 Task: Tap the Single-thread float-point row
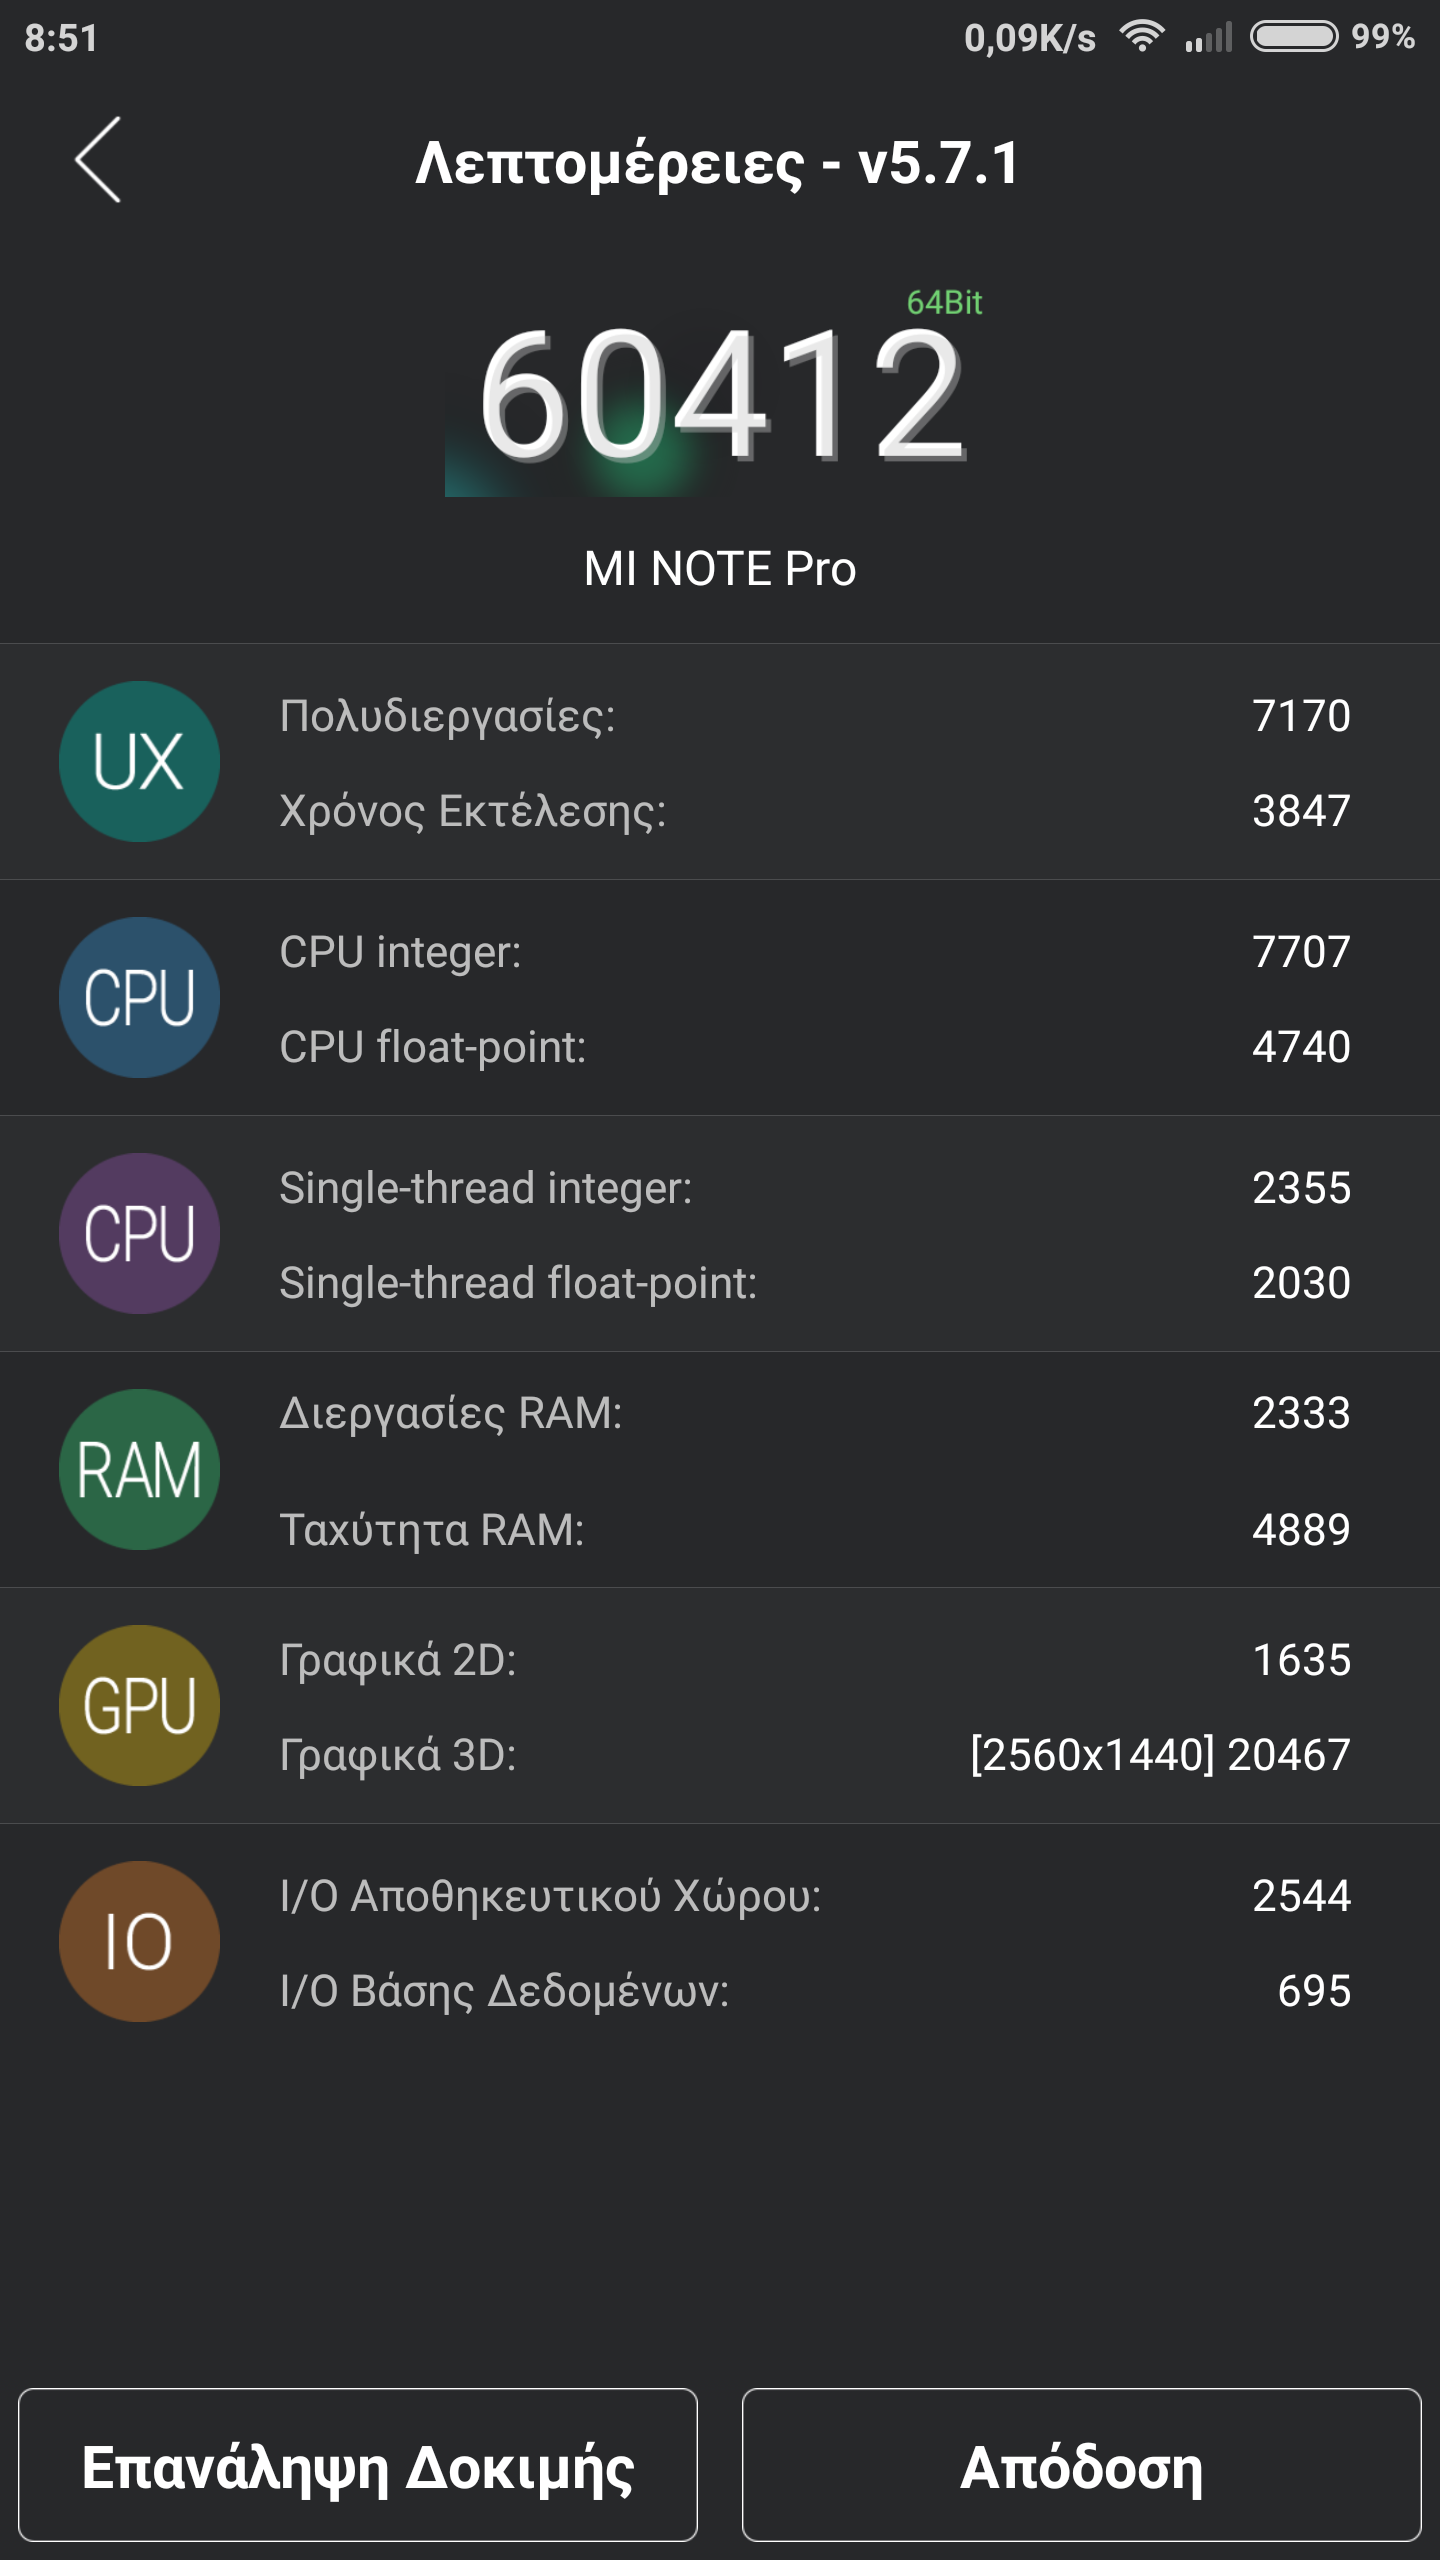(814, 1283)
